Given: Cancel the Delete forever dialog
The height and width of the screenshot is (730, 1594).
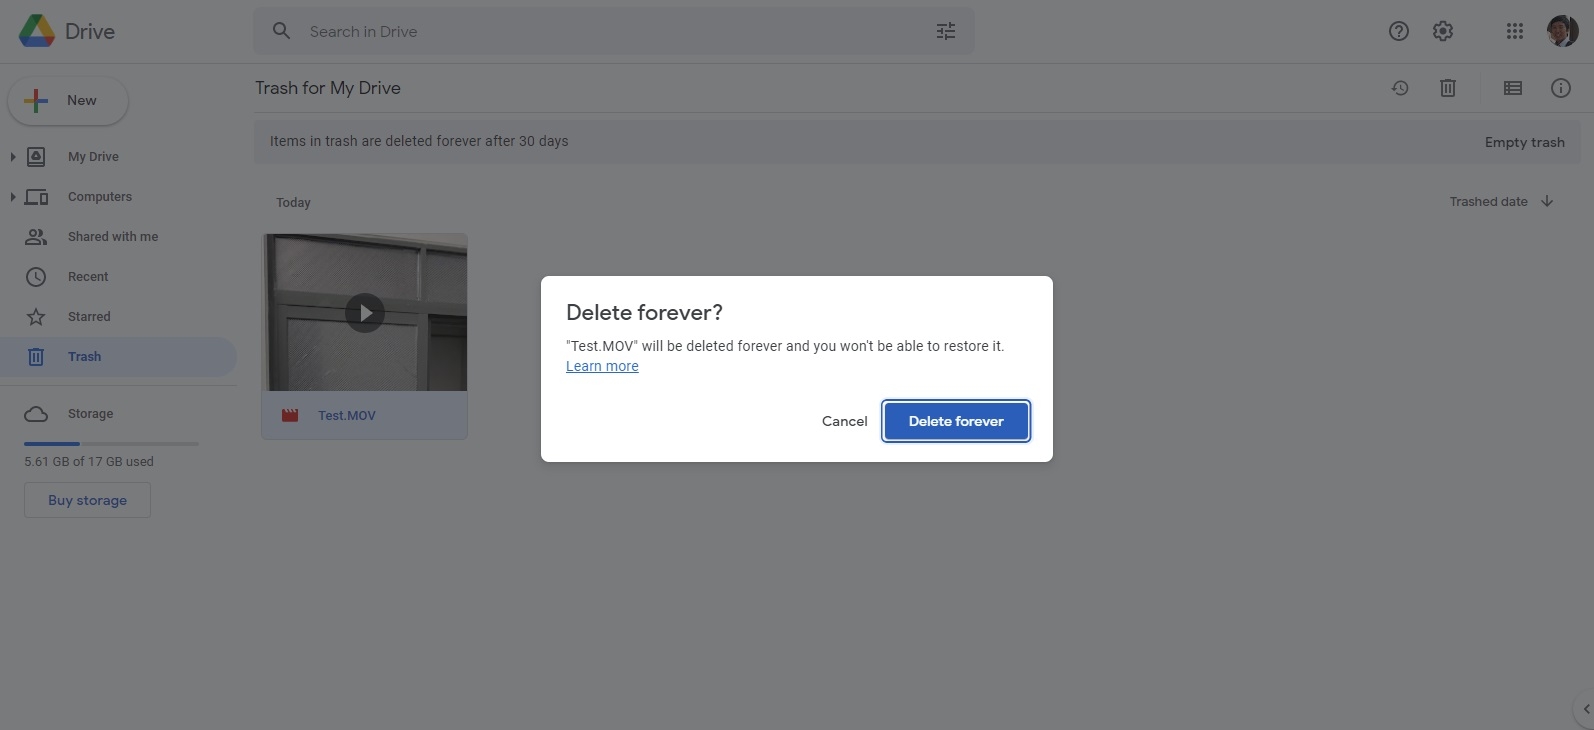Looking at the screenshot, I should pos(845,421).
